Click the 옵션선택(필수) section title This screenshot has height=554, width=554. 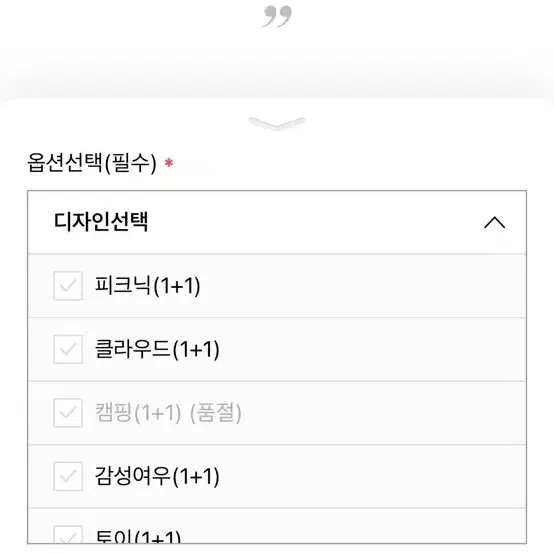tap(92, 163)
